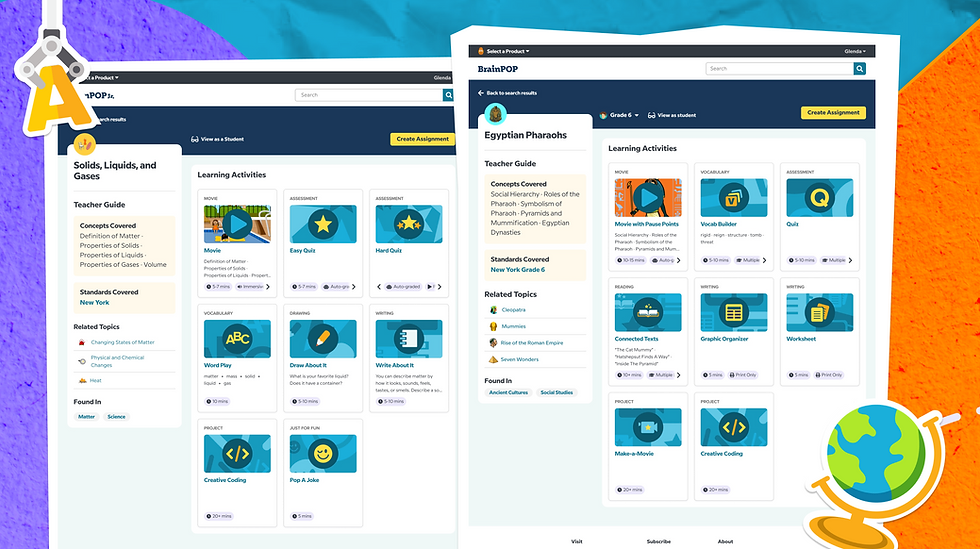Open the Draw About It pencil icon
This screenshot has width=980, height=549.
coord(322,339)
